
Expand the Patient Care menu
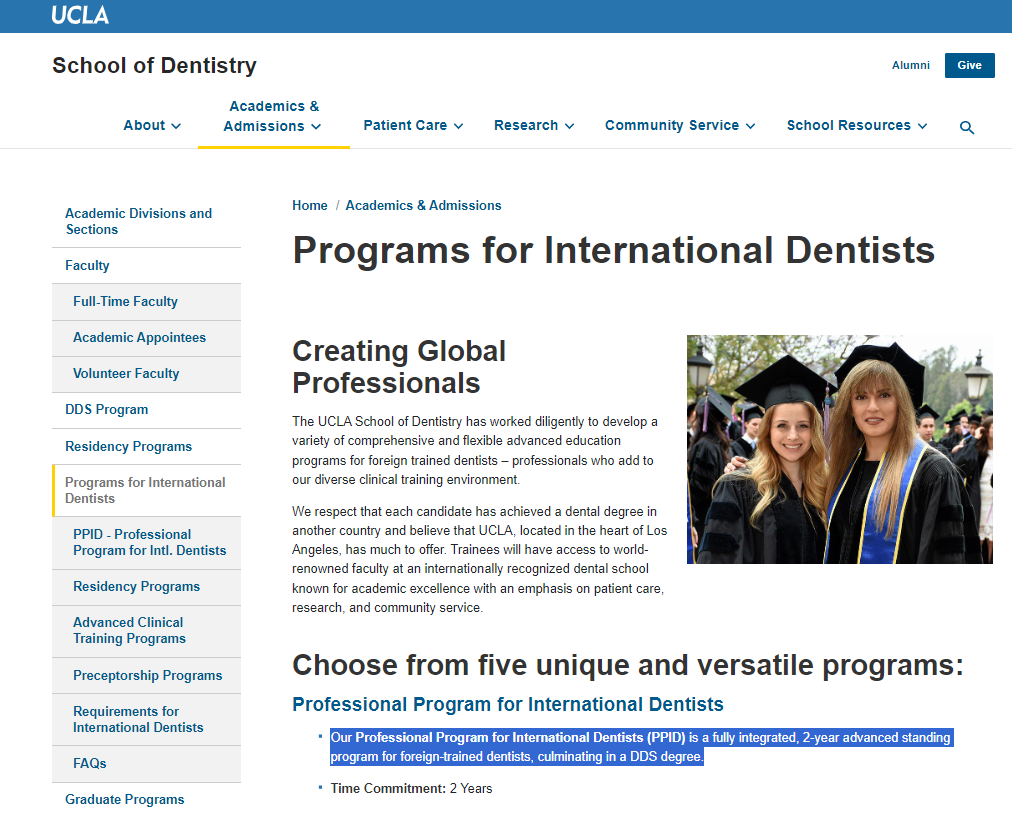(x=413, y=125)
